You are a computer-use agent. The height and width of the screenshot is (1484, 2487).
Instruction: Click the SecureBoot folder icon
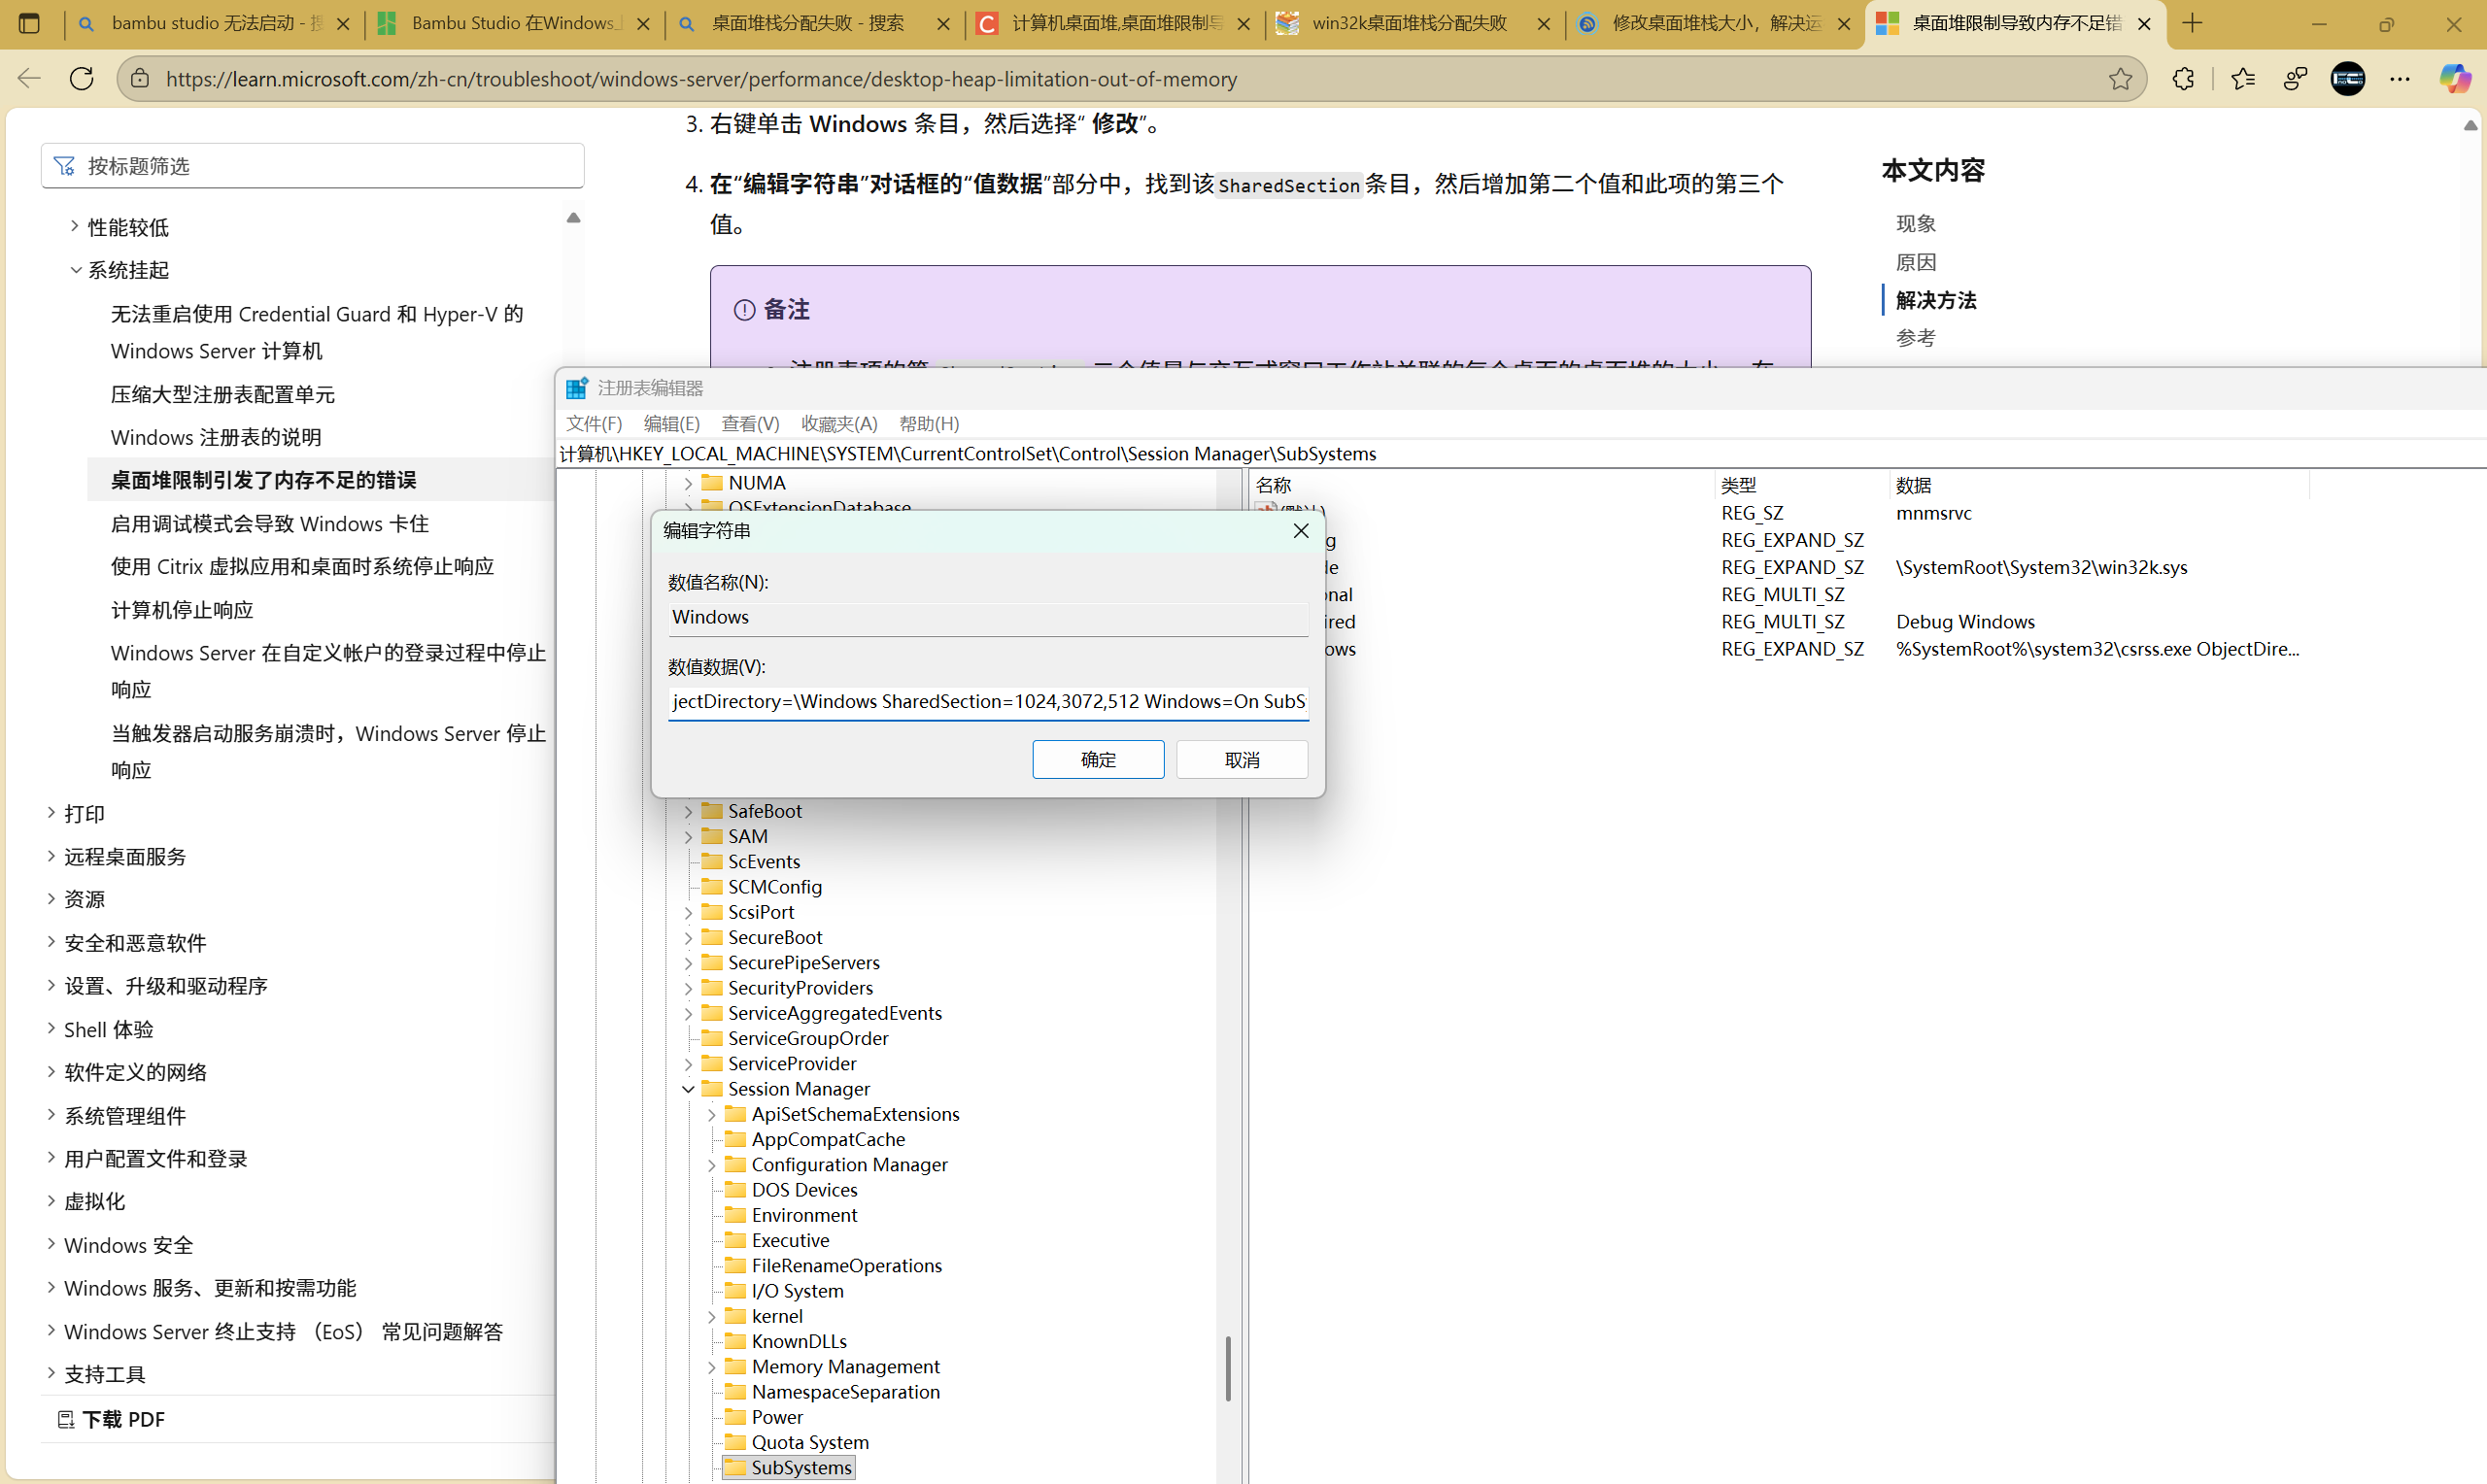pos(712,937)
